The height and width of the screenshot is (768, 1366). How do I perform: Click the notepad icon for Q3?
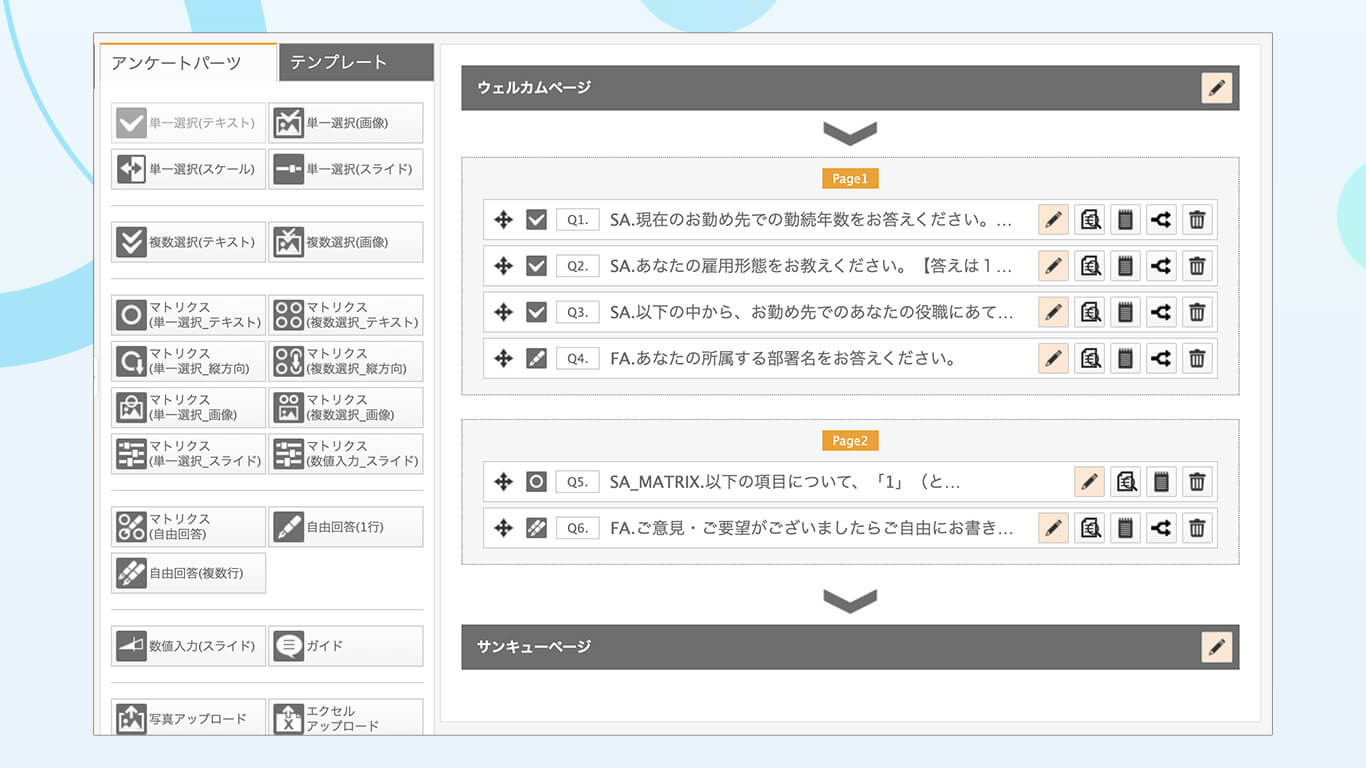pyautogui.click(x=1125, y=312)
